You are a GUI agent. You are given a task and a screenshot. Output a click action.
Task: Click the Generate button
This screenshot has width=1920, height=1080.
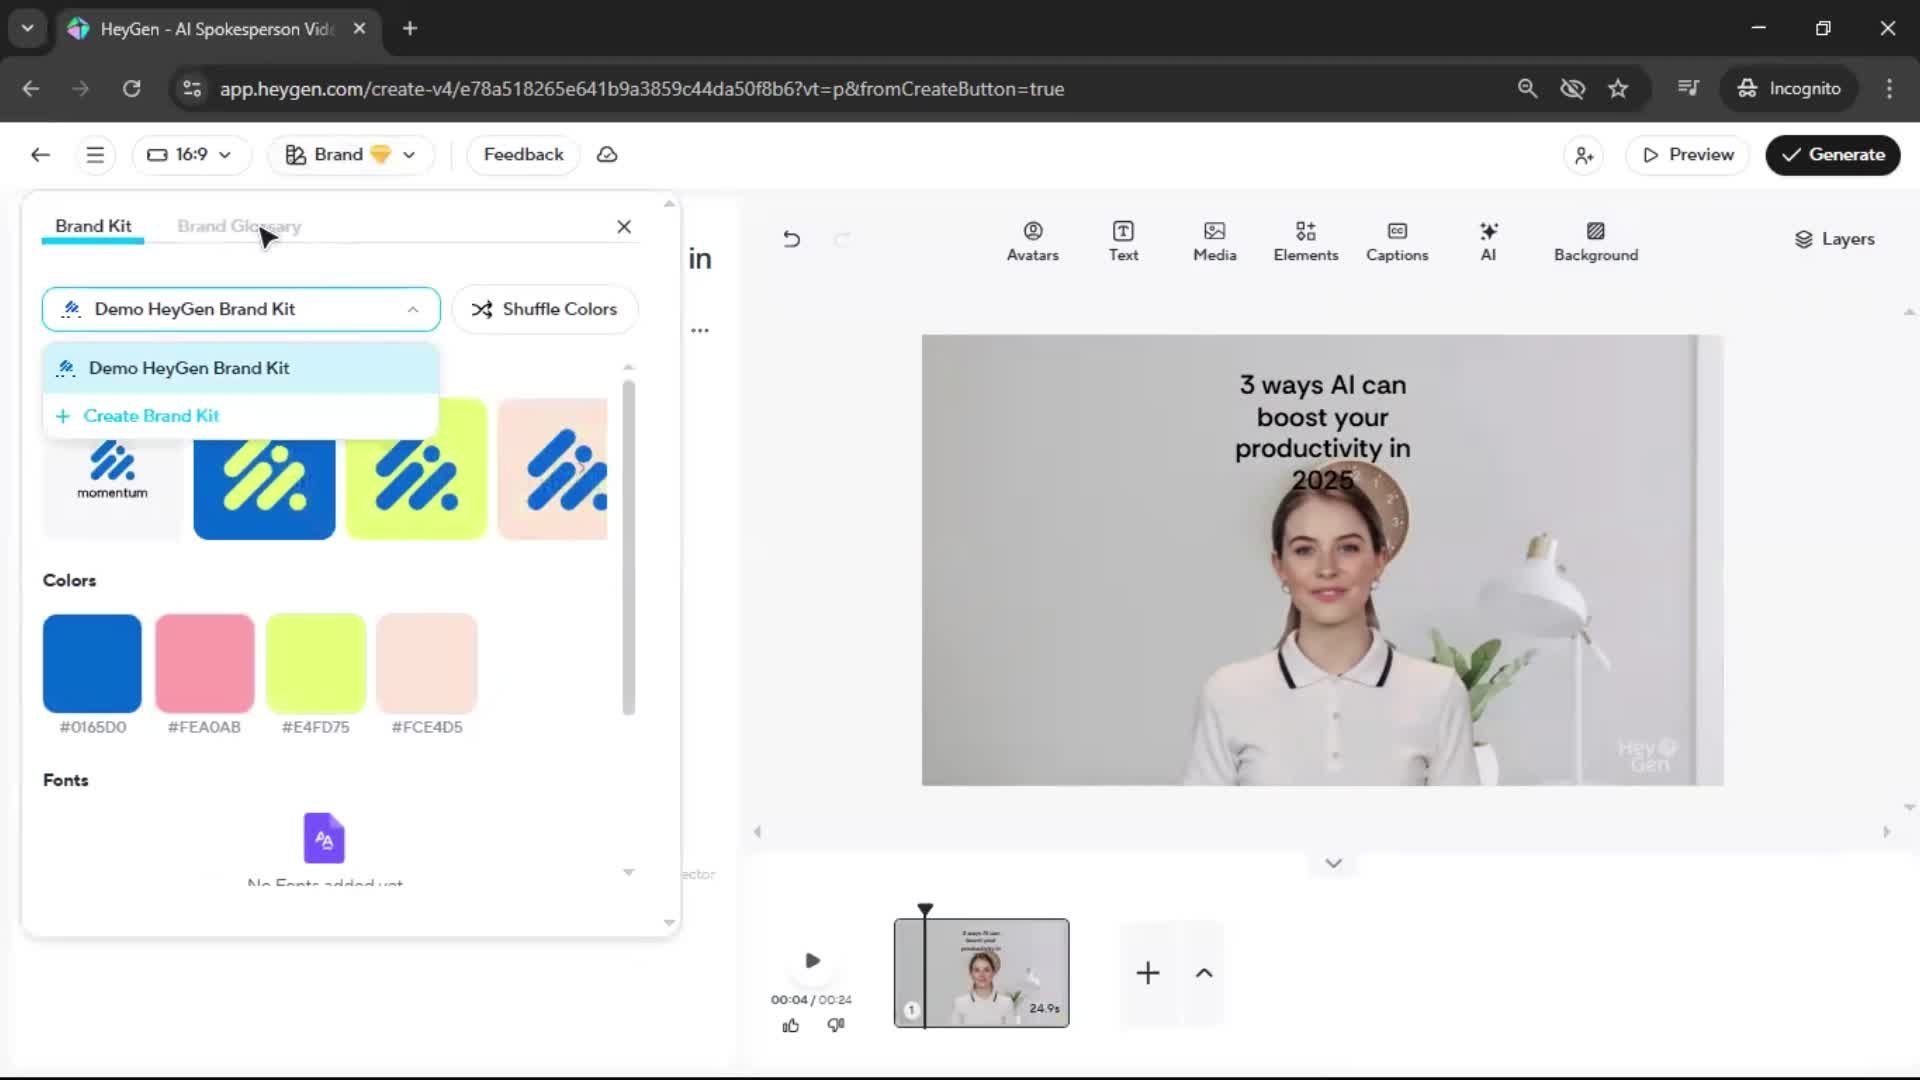coord(1832,155)
